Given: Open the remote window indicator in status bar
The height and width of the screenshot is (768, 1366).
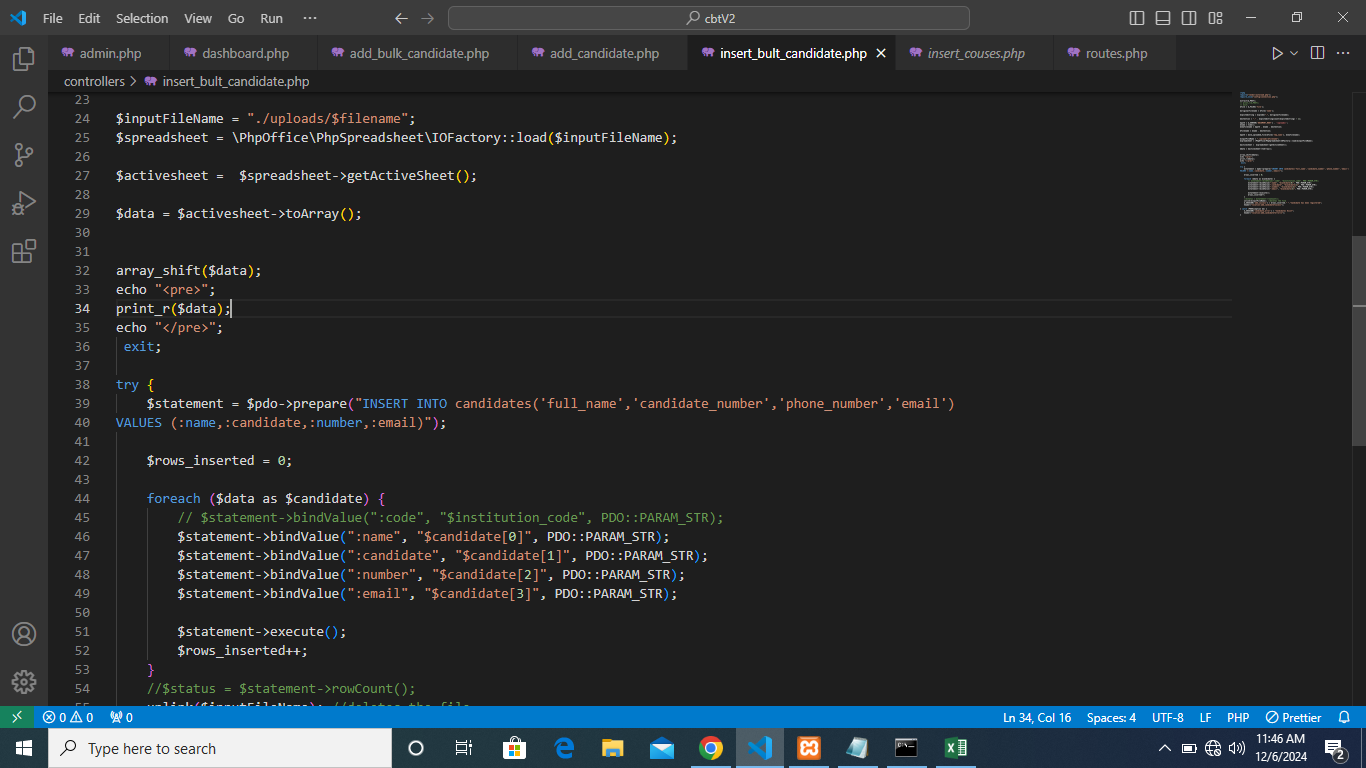Looking at the screenshot, I should click(x=17, y=717).
